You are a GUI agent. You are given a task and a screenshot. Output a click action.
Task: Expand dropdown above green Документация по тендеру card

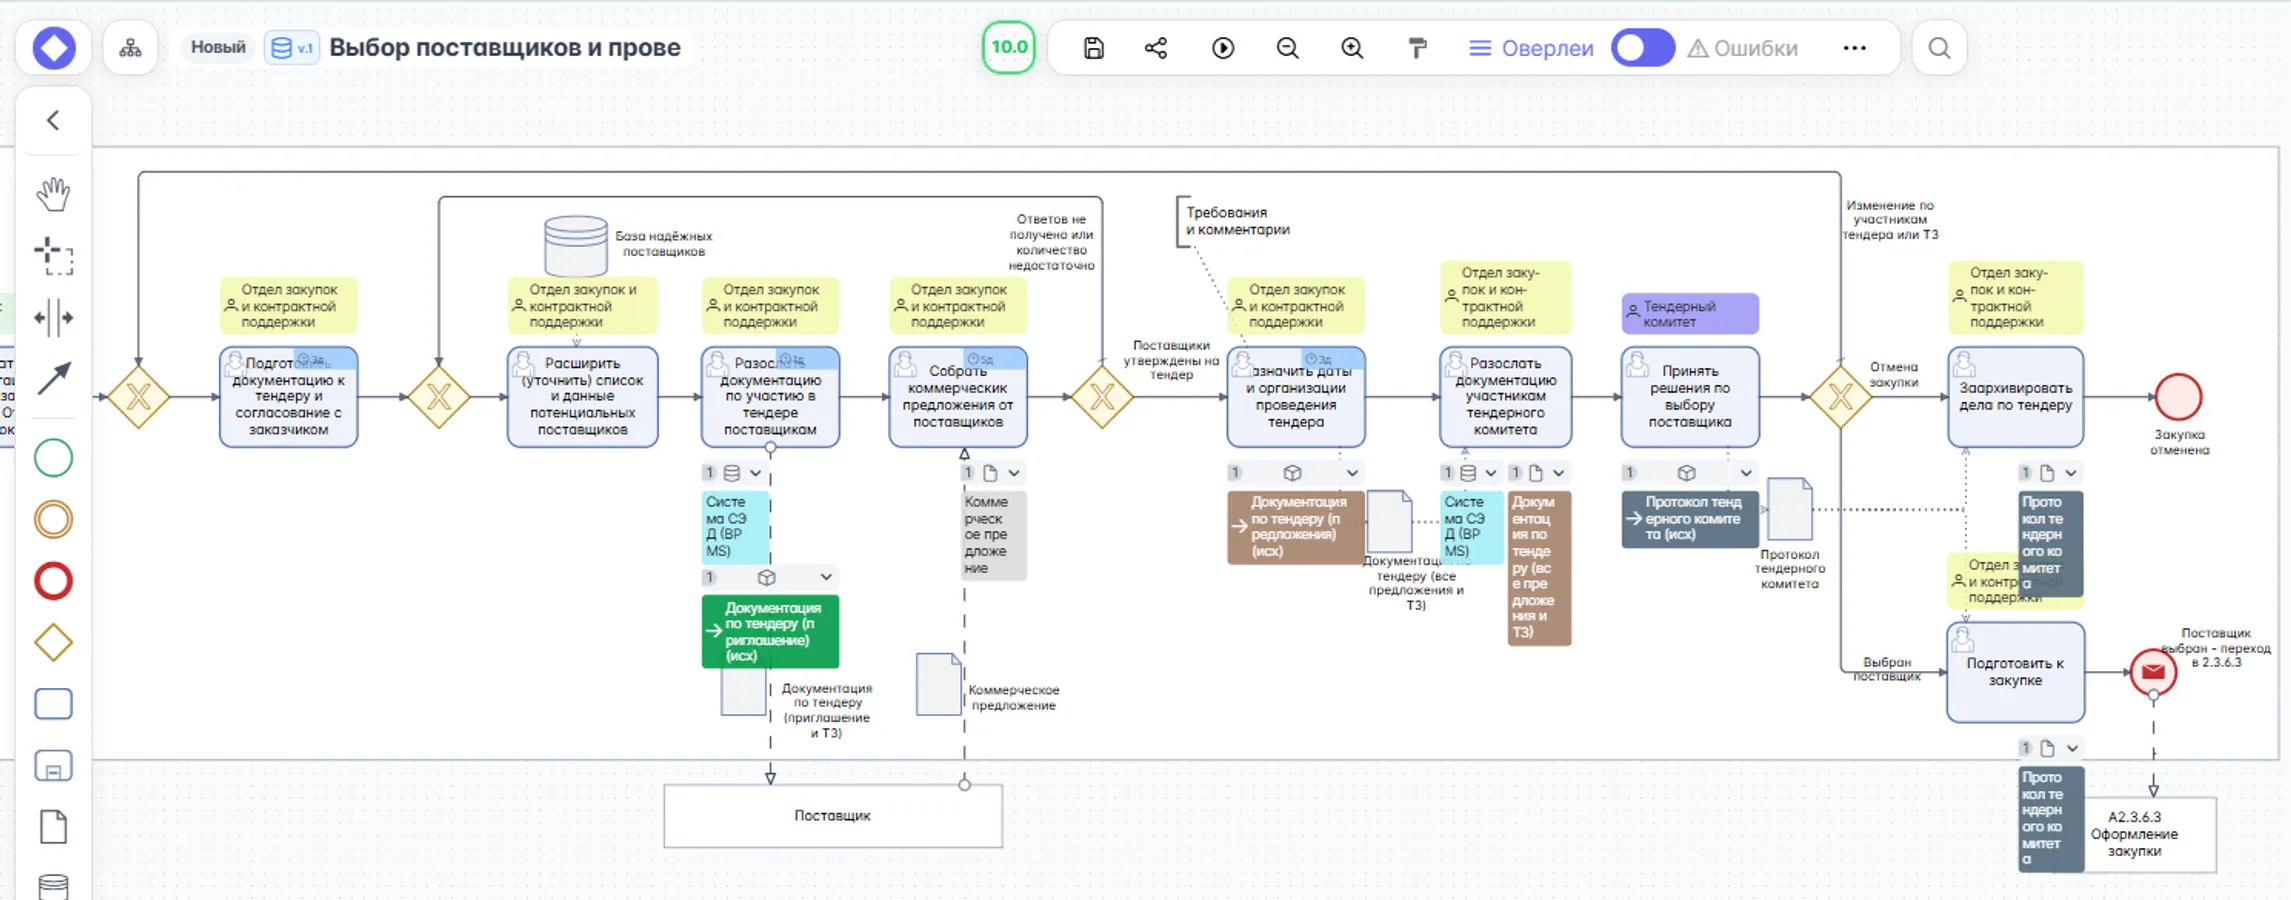[x=826, y=577]
